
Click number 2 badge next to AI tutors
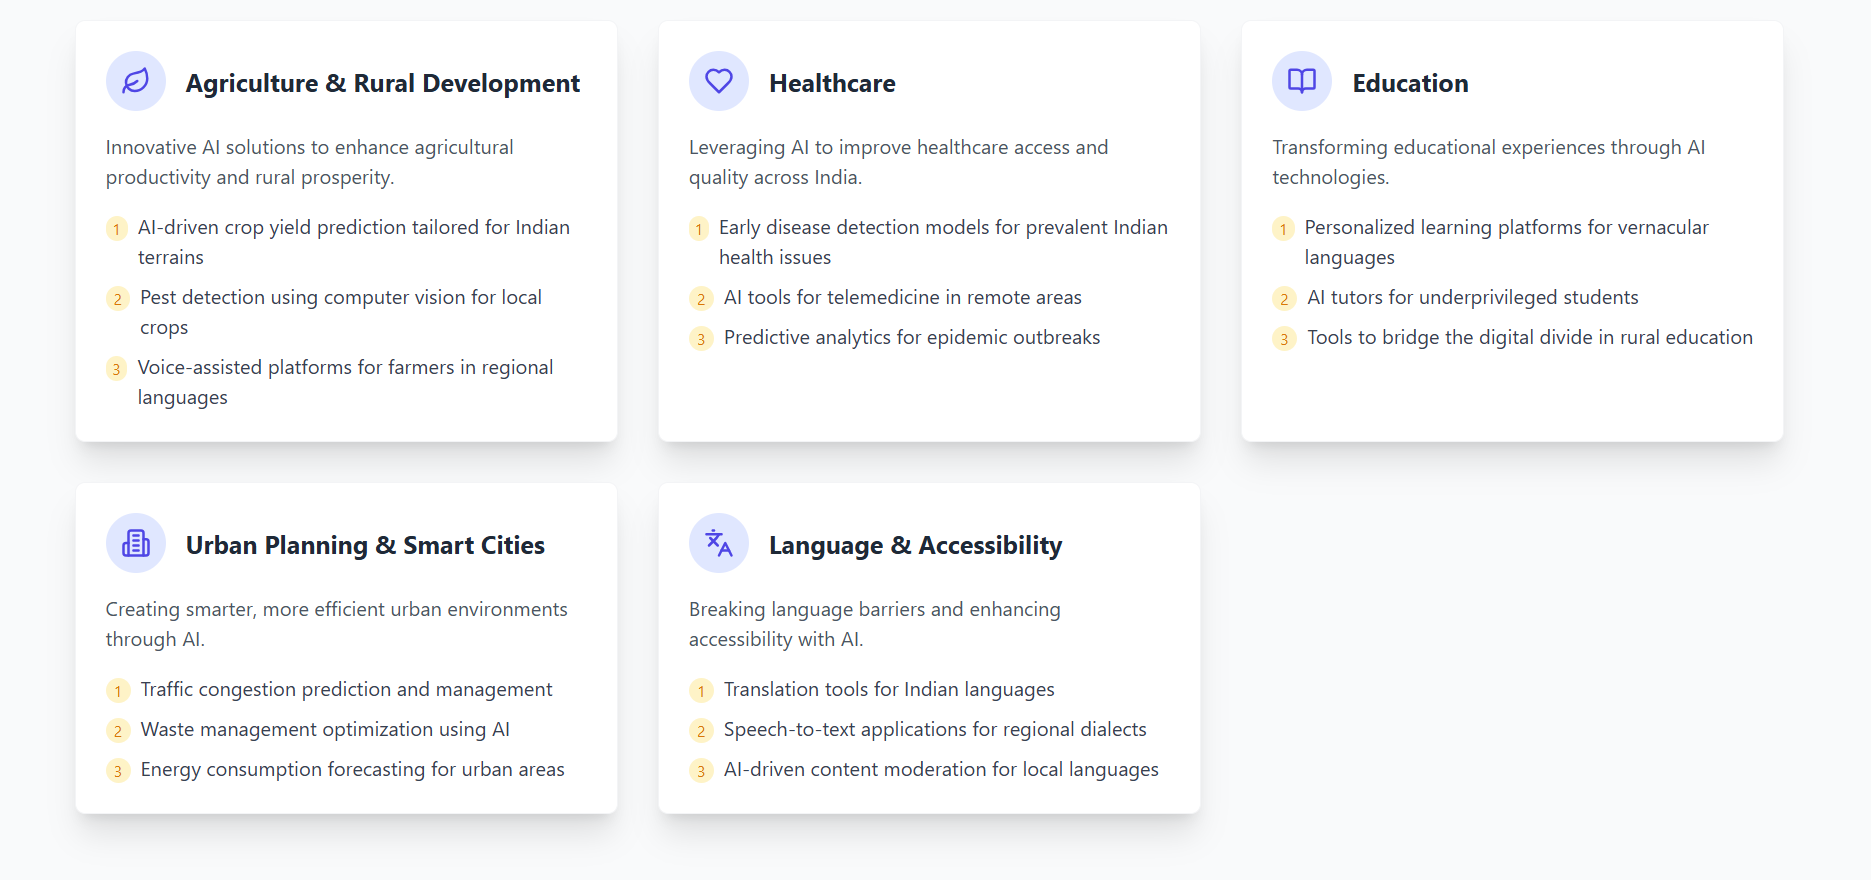[1284, 299]
